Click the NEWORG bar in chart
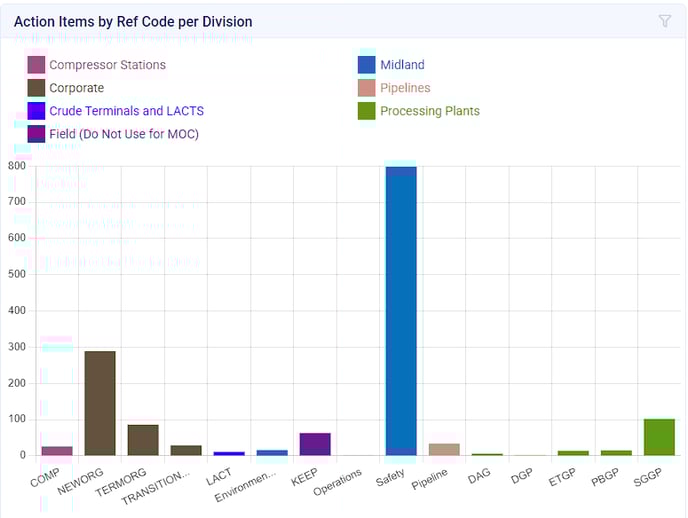 pyautogui.click(x=100, y=403)
